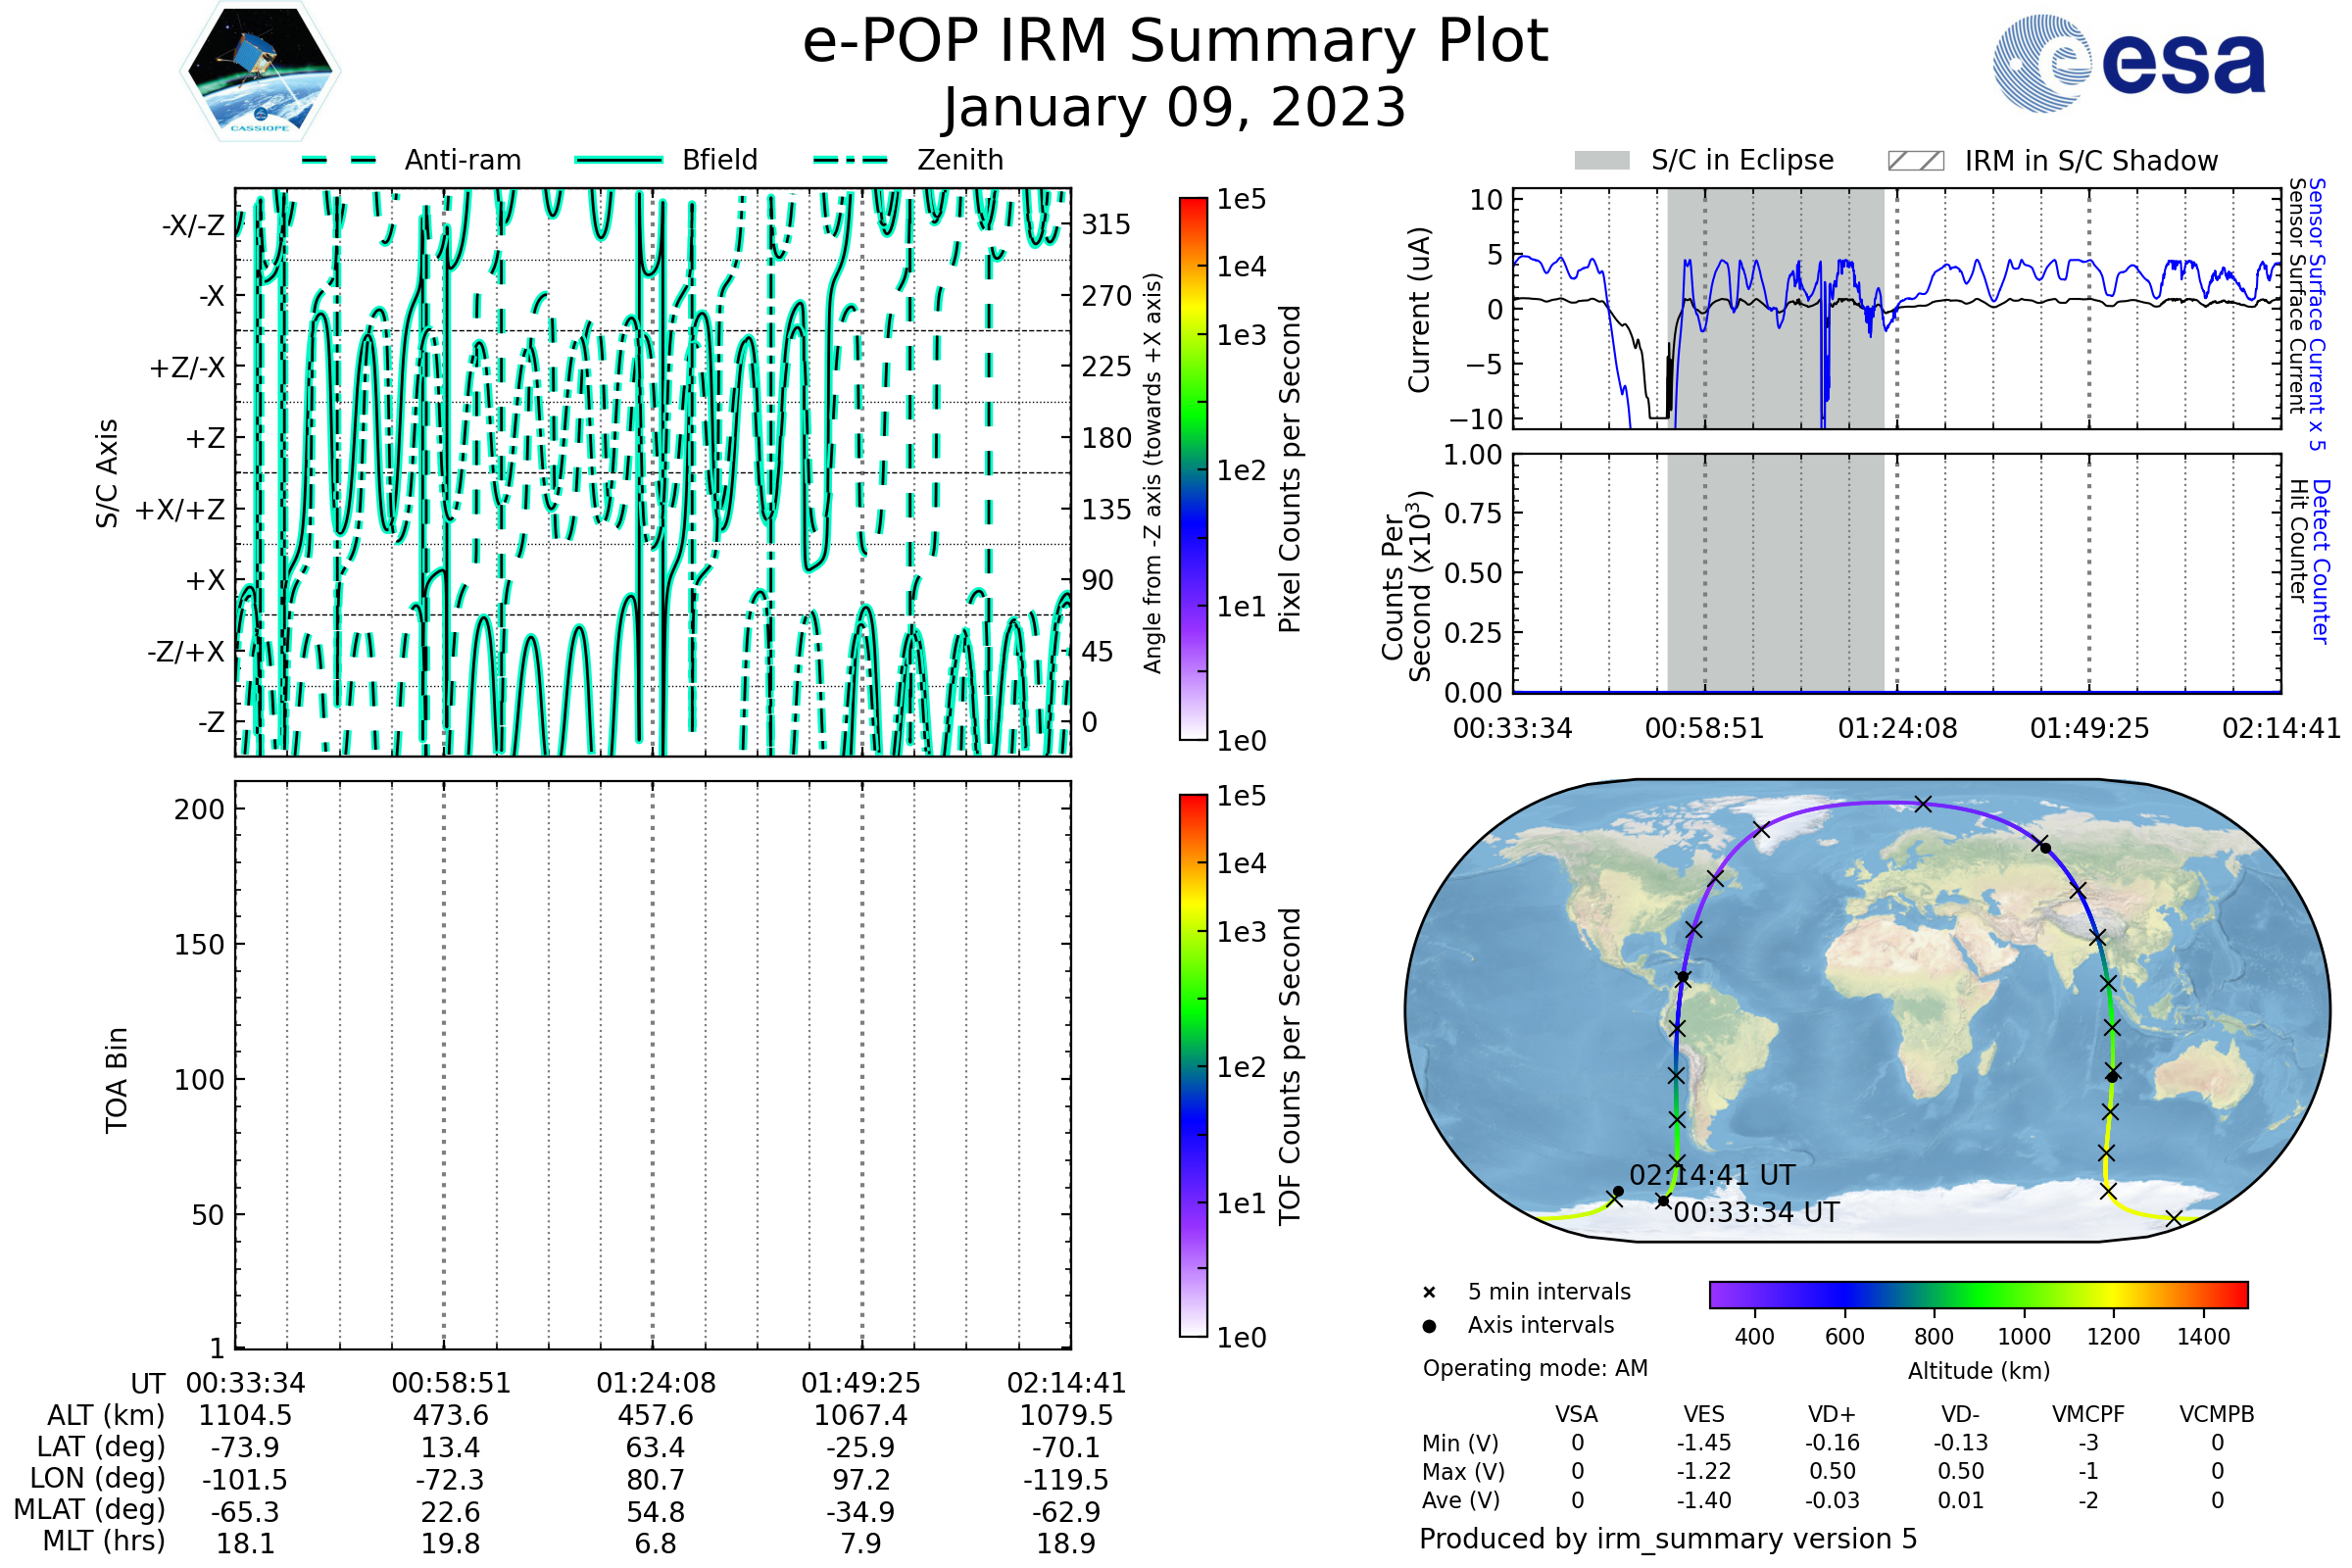The height and width of the screenshot is (1568, 2352).
Task: Click the 5 min intervals cross marker
Action: click(x=1429, y=1293)
